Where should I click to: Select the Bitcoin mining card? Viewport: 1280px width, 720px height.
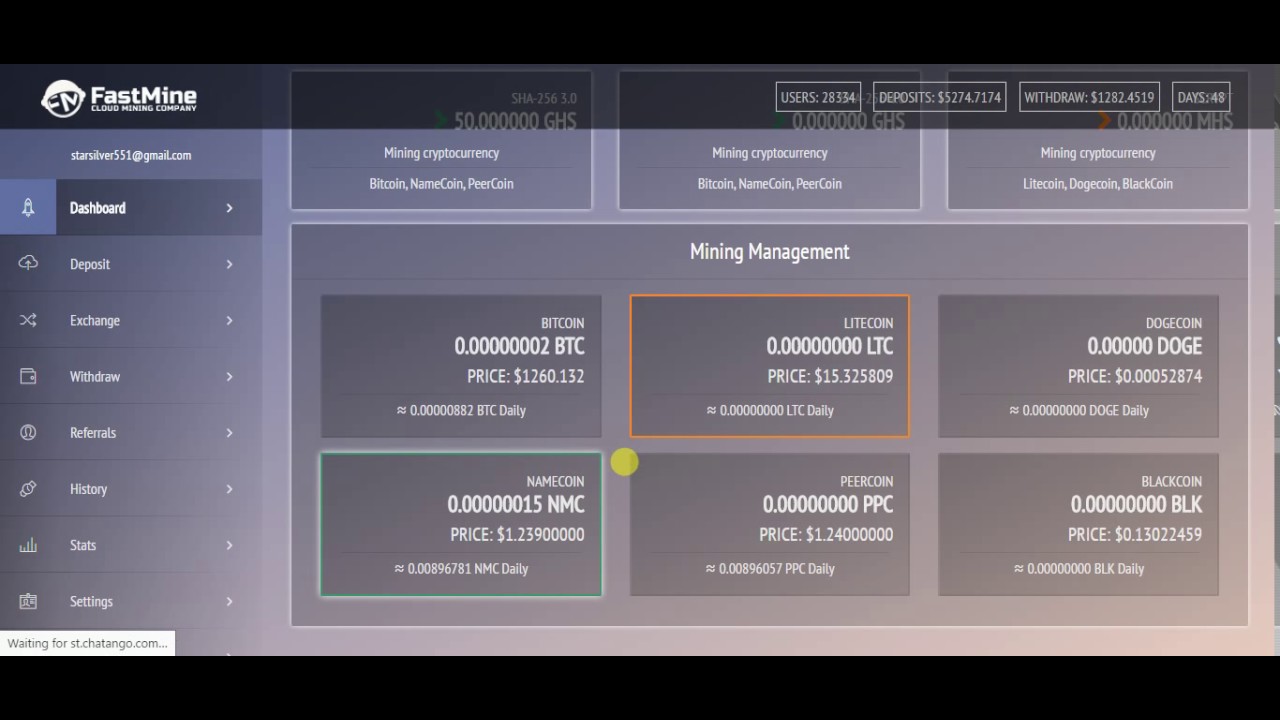point(461,366)
